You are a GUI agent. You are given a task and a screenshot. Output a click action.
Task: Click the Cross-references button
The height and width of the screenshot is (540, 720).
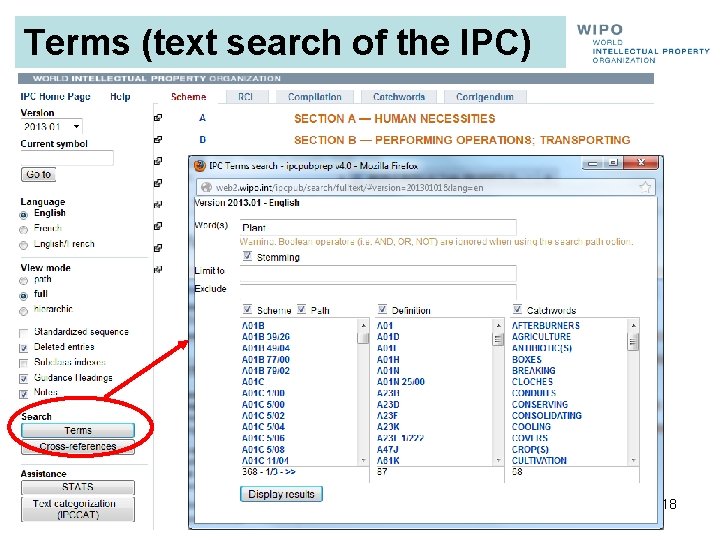(x=78, y=446)
